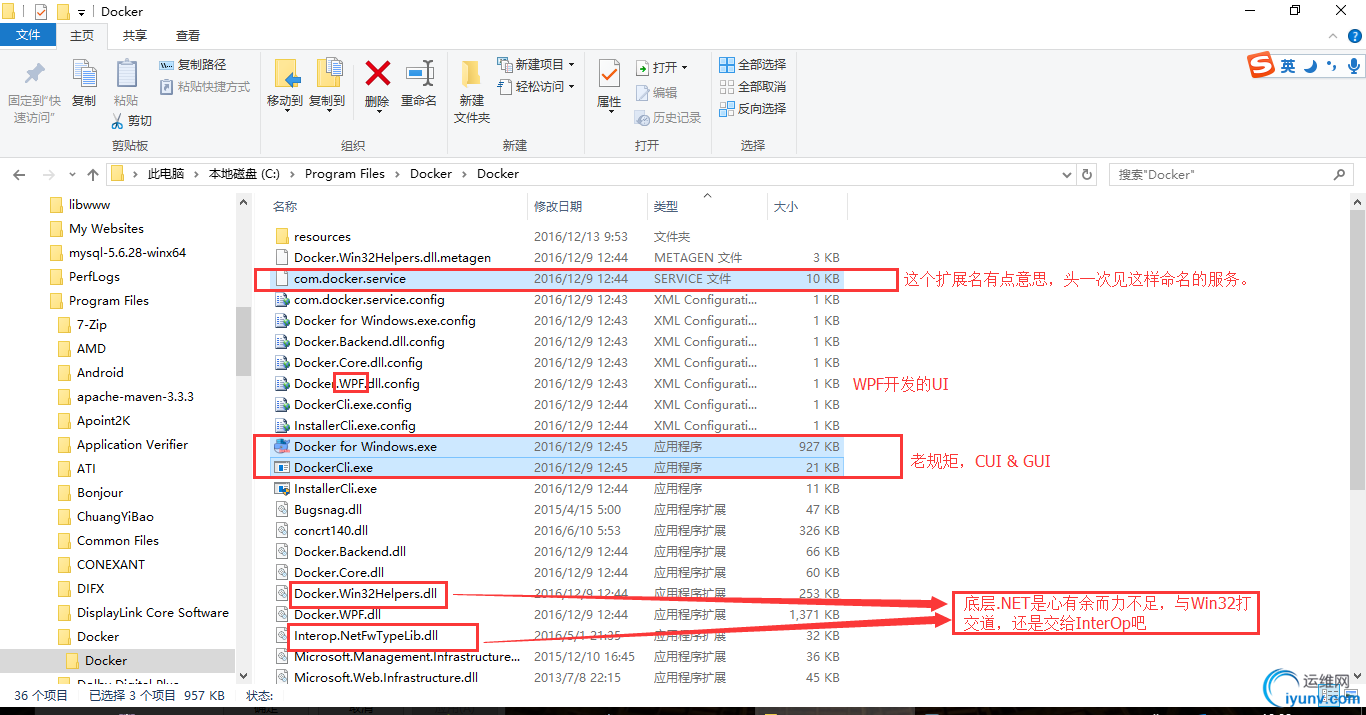Open the Open (打开) dropdown arrow
The width and height of the screenshot is (1366, 715).
point(684,68)
